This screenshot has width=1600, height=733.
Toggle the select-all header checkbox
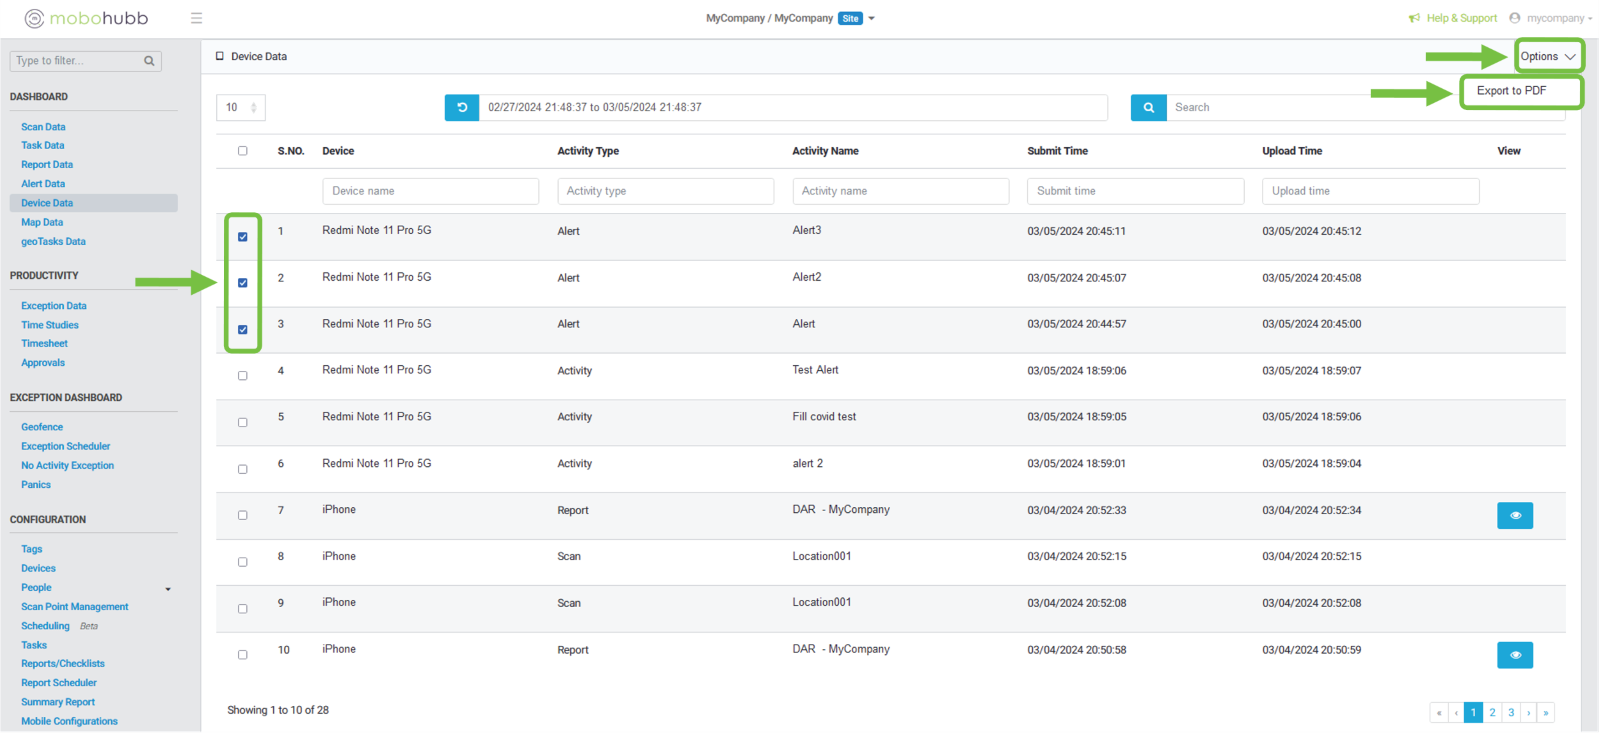click(x=243, y=151)
